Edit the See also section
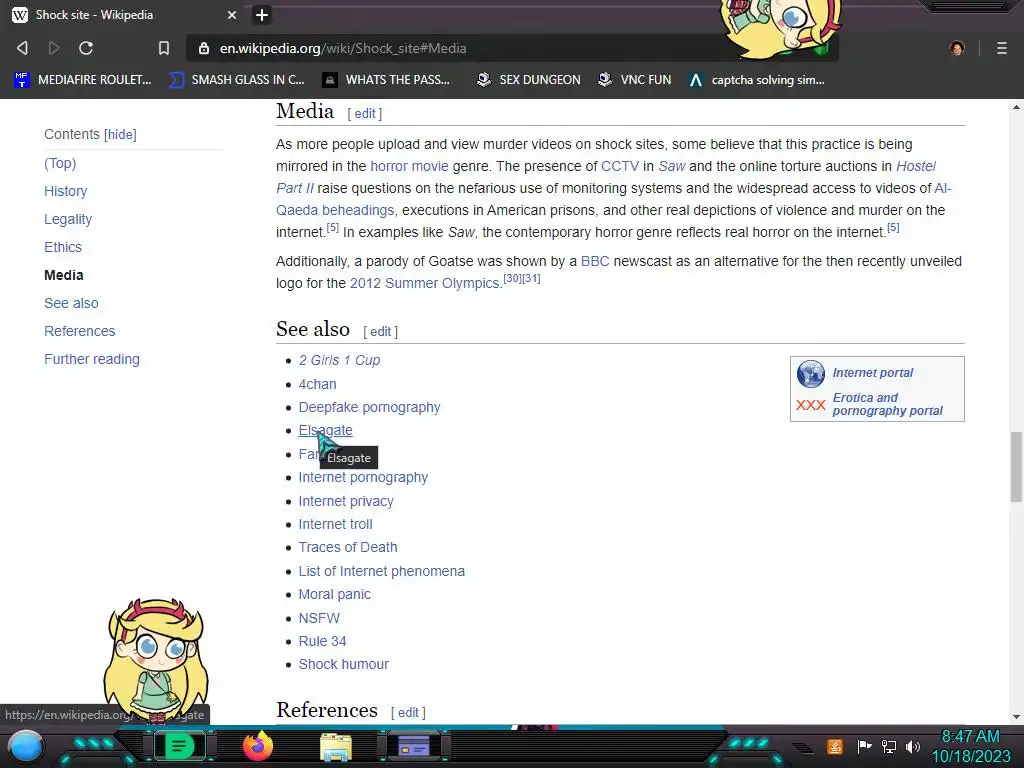This screenshot has width=1024, height=768. tap(380, 332)
